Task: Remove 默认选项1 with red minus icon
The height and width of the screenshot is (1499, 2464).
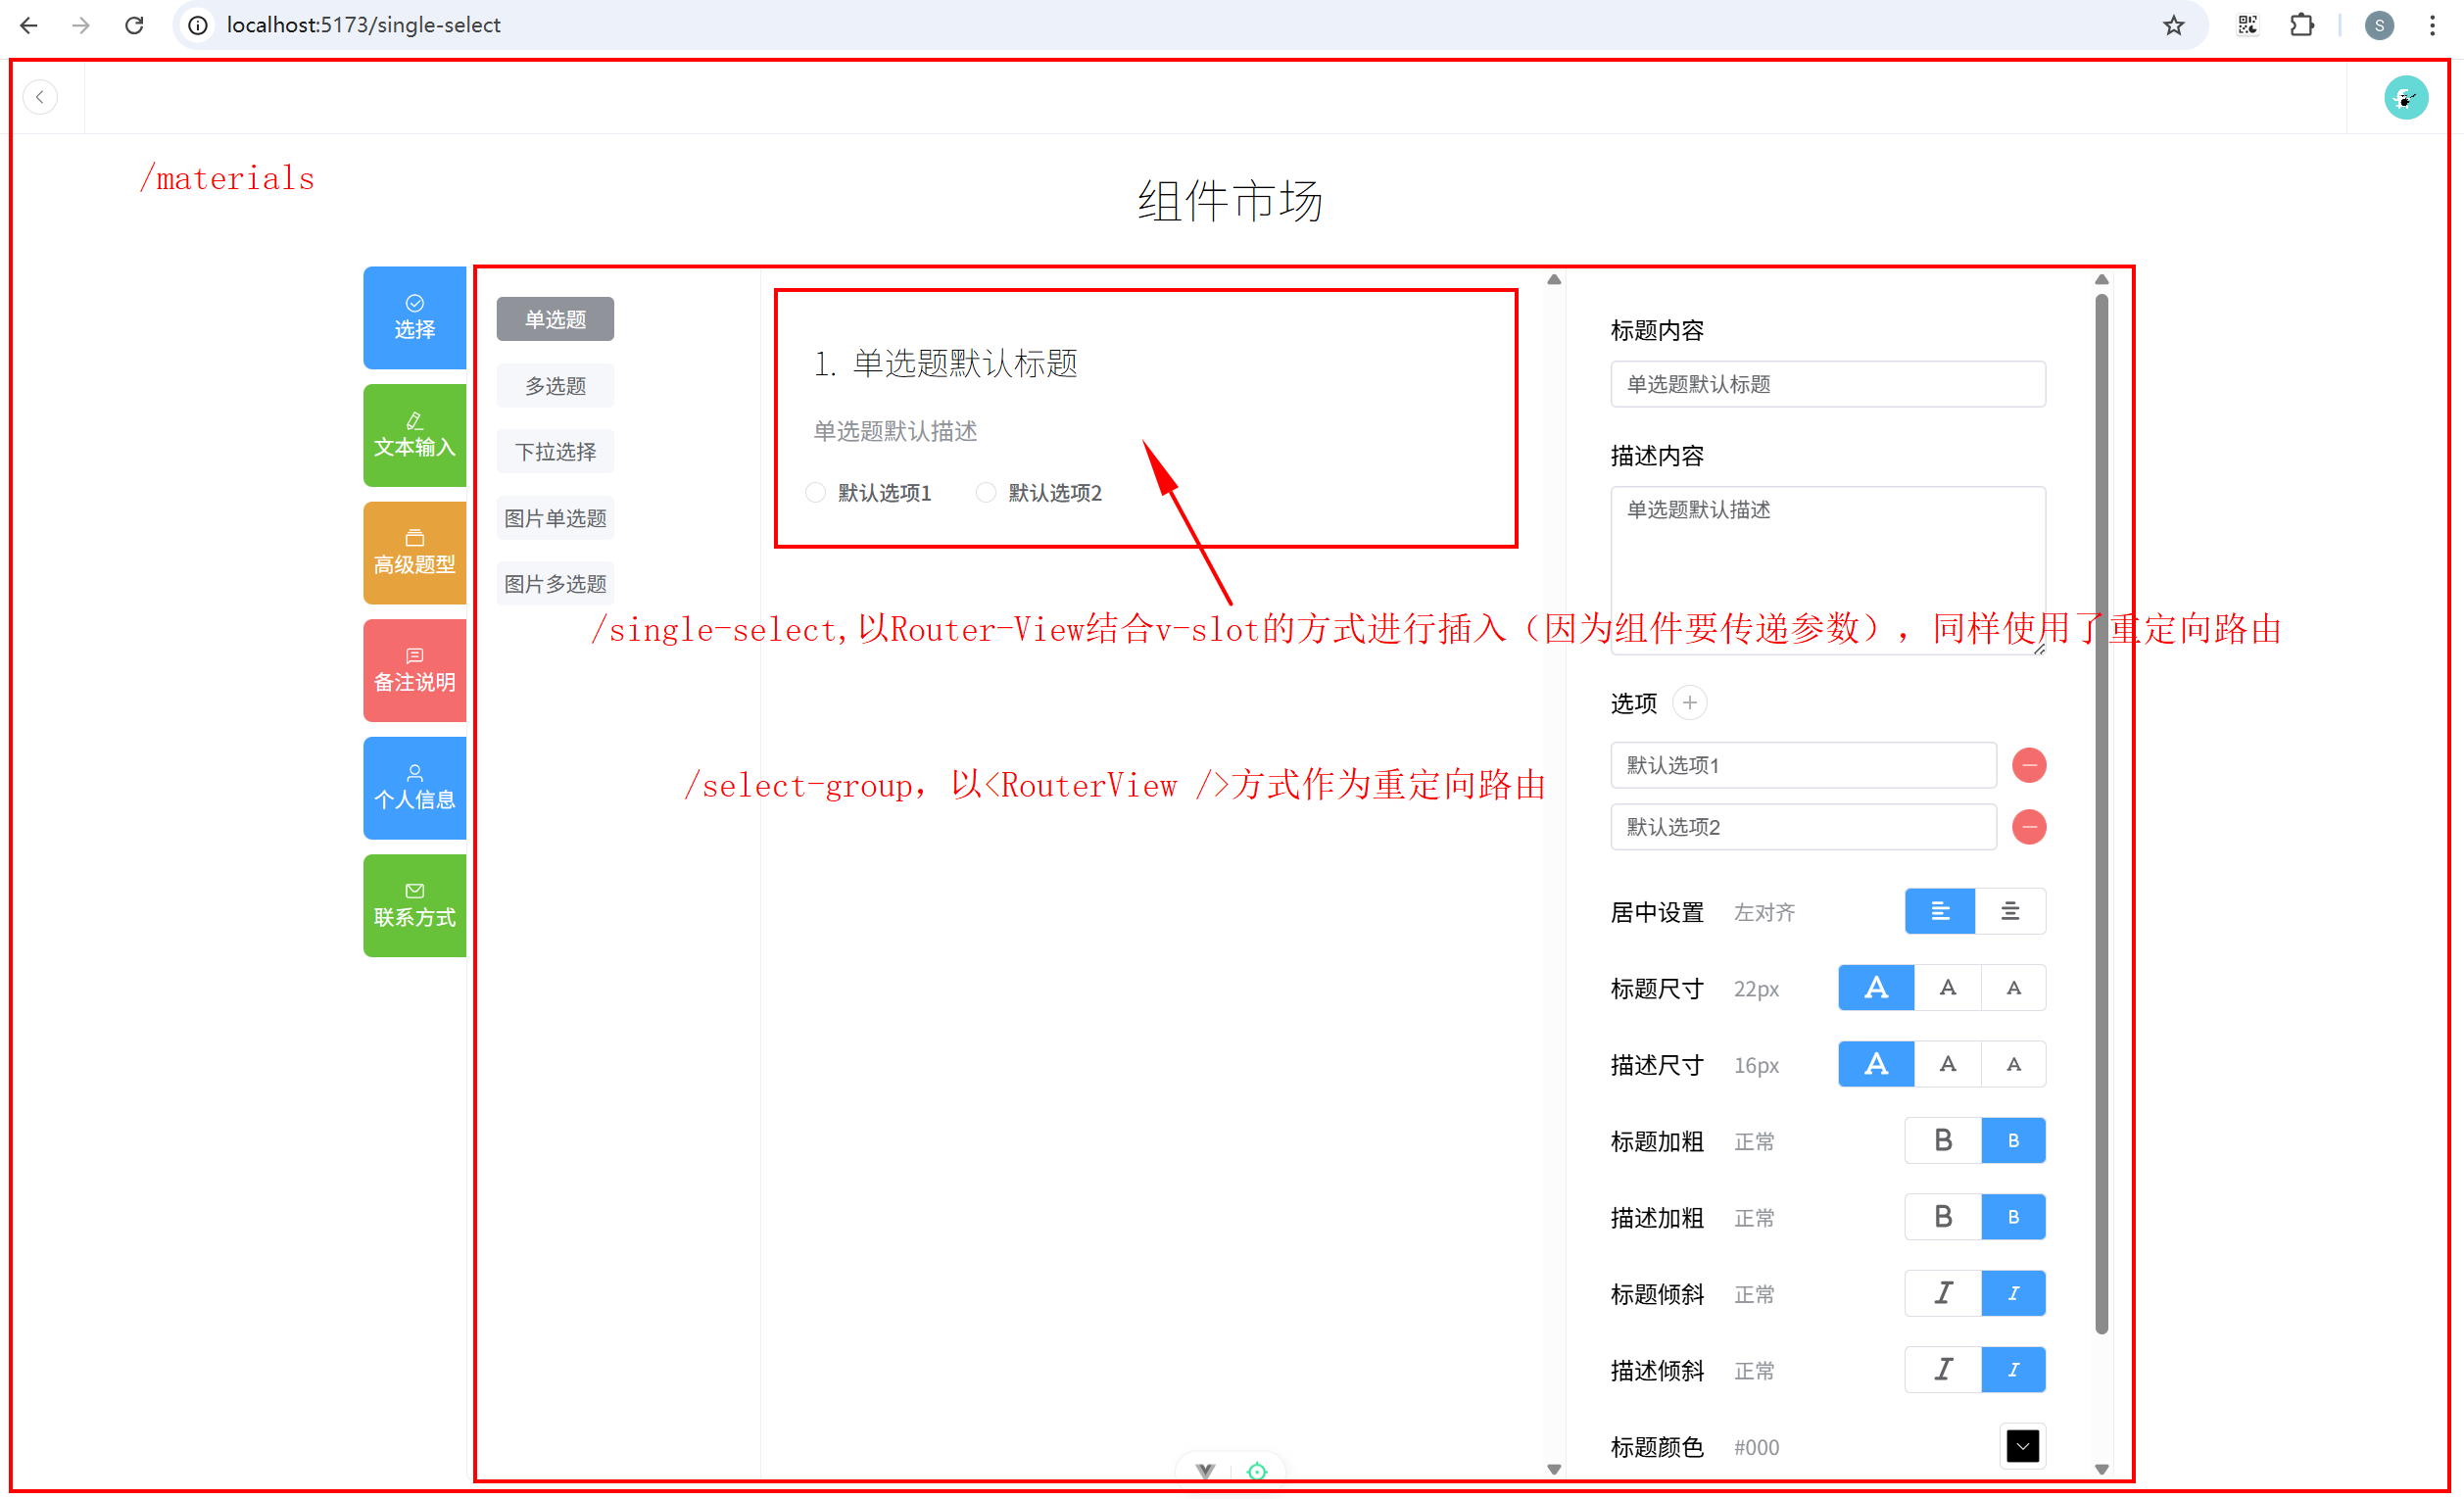Action: (2028, 765)
